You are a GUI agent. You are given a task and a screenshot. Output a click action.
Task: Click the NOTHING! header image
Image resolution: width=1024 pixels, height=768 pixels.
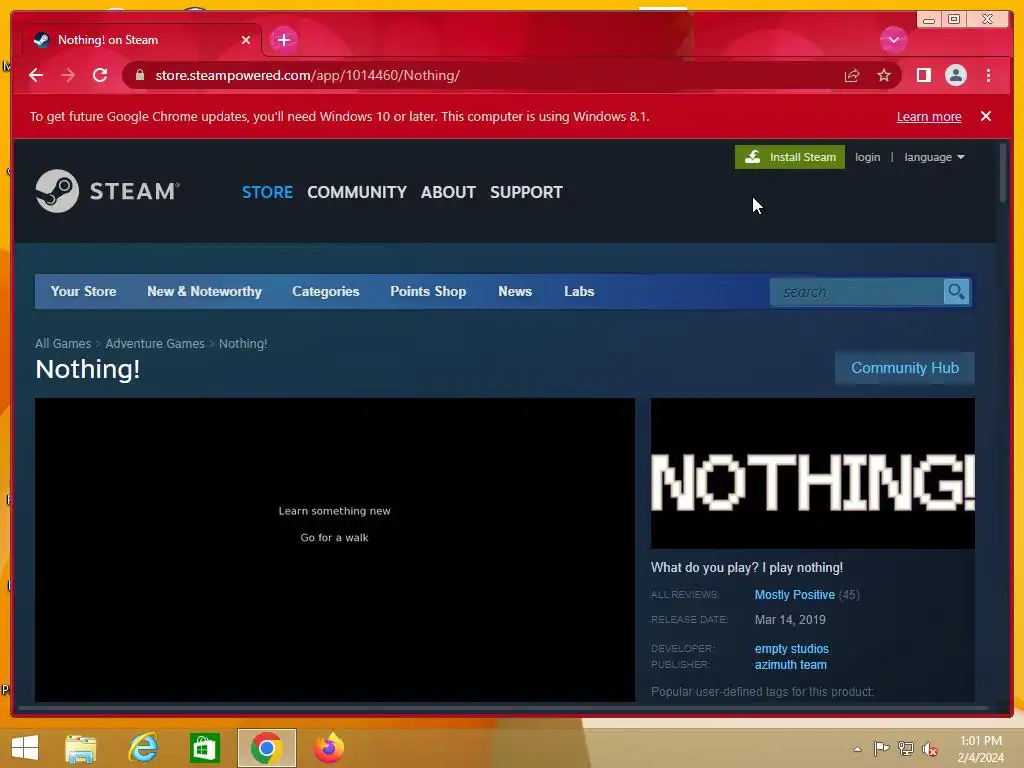coord(812,473)
